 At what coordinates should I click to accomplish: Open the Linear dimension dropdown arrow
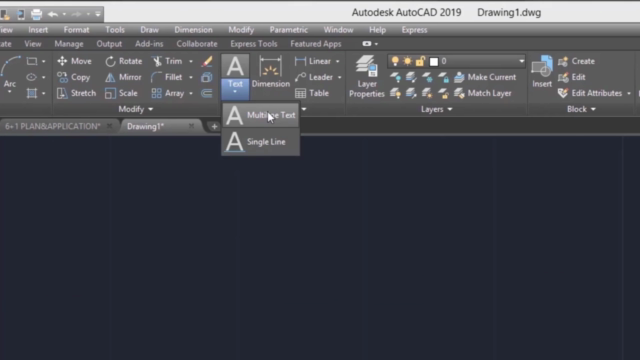(x=338, y=61)
